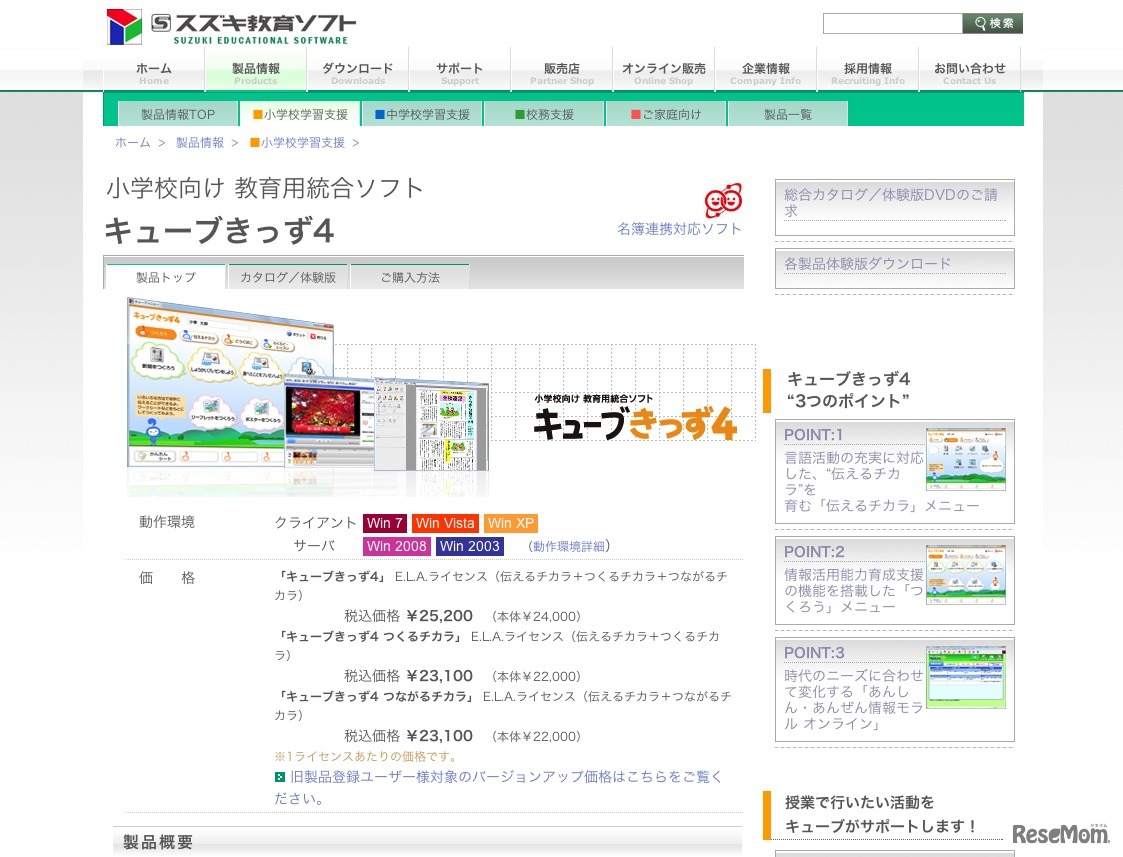Click the orange Win XP badge
This screenshot has width=1123, height=857.
[x=511, y=523]
